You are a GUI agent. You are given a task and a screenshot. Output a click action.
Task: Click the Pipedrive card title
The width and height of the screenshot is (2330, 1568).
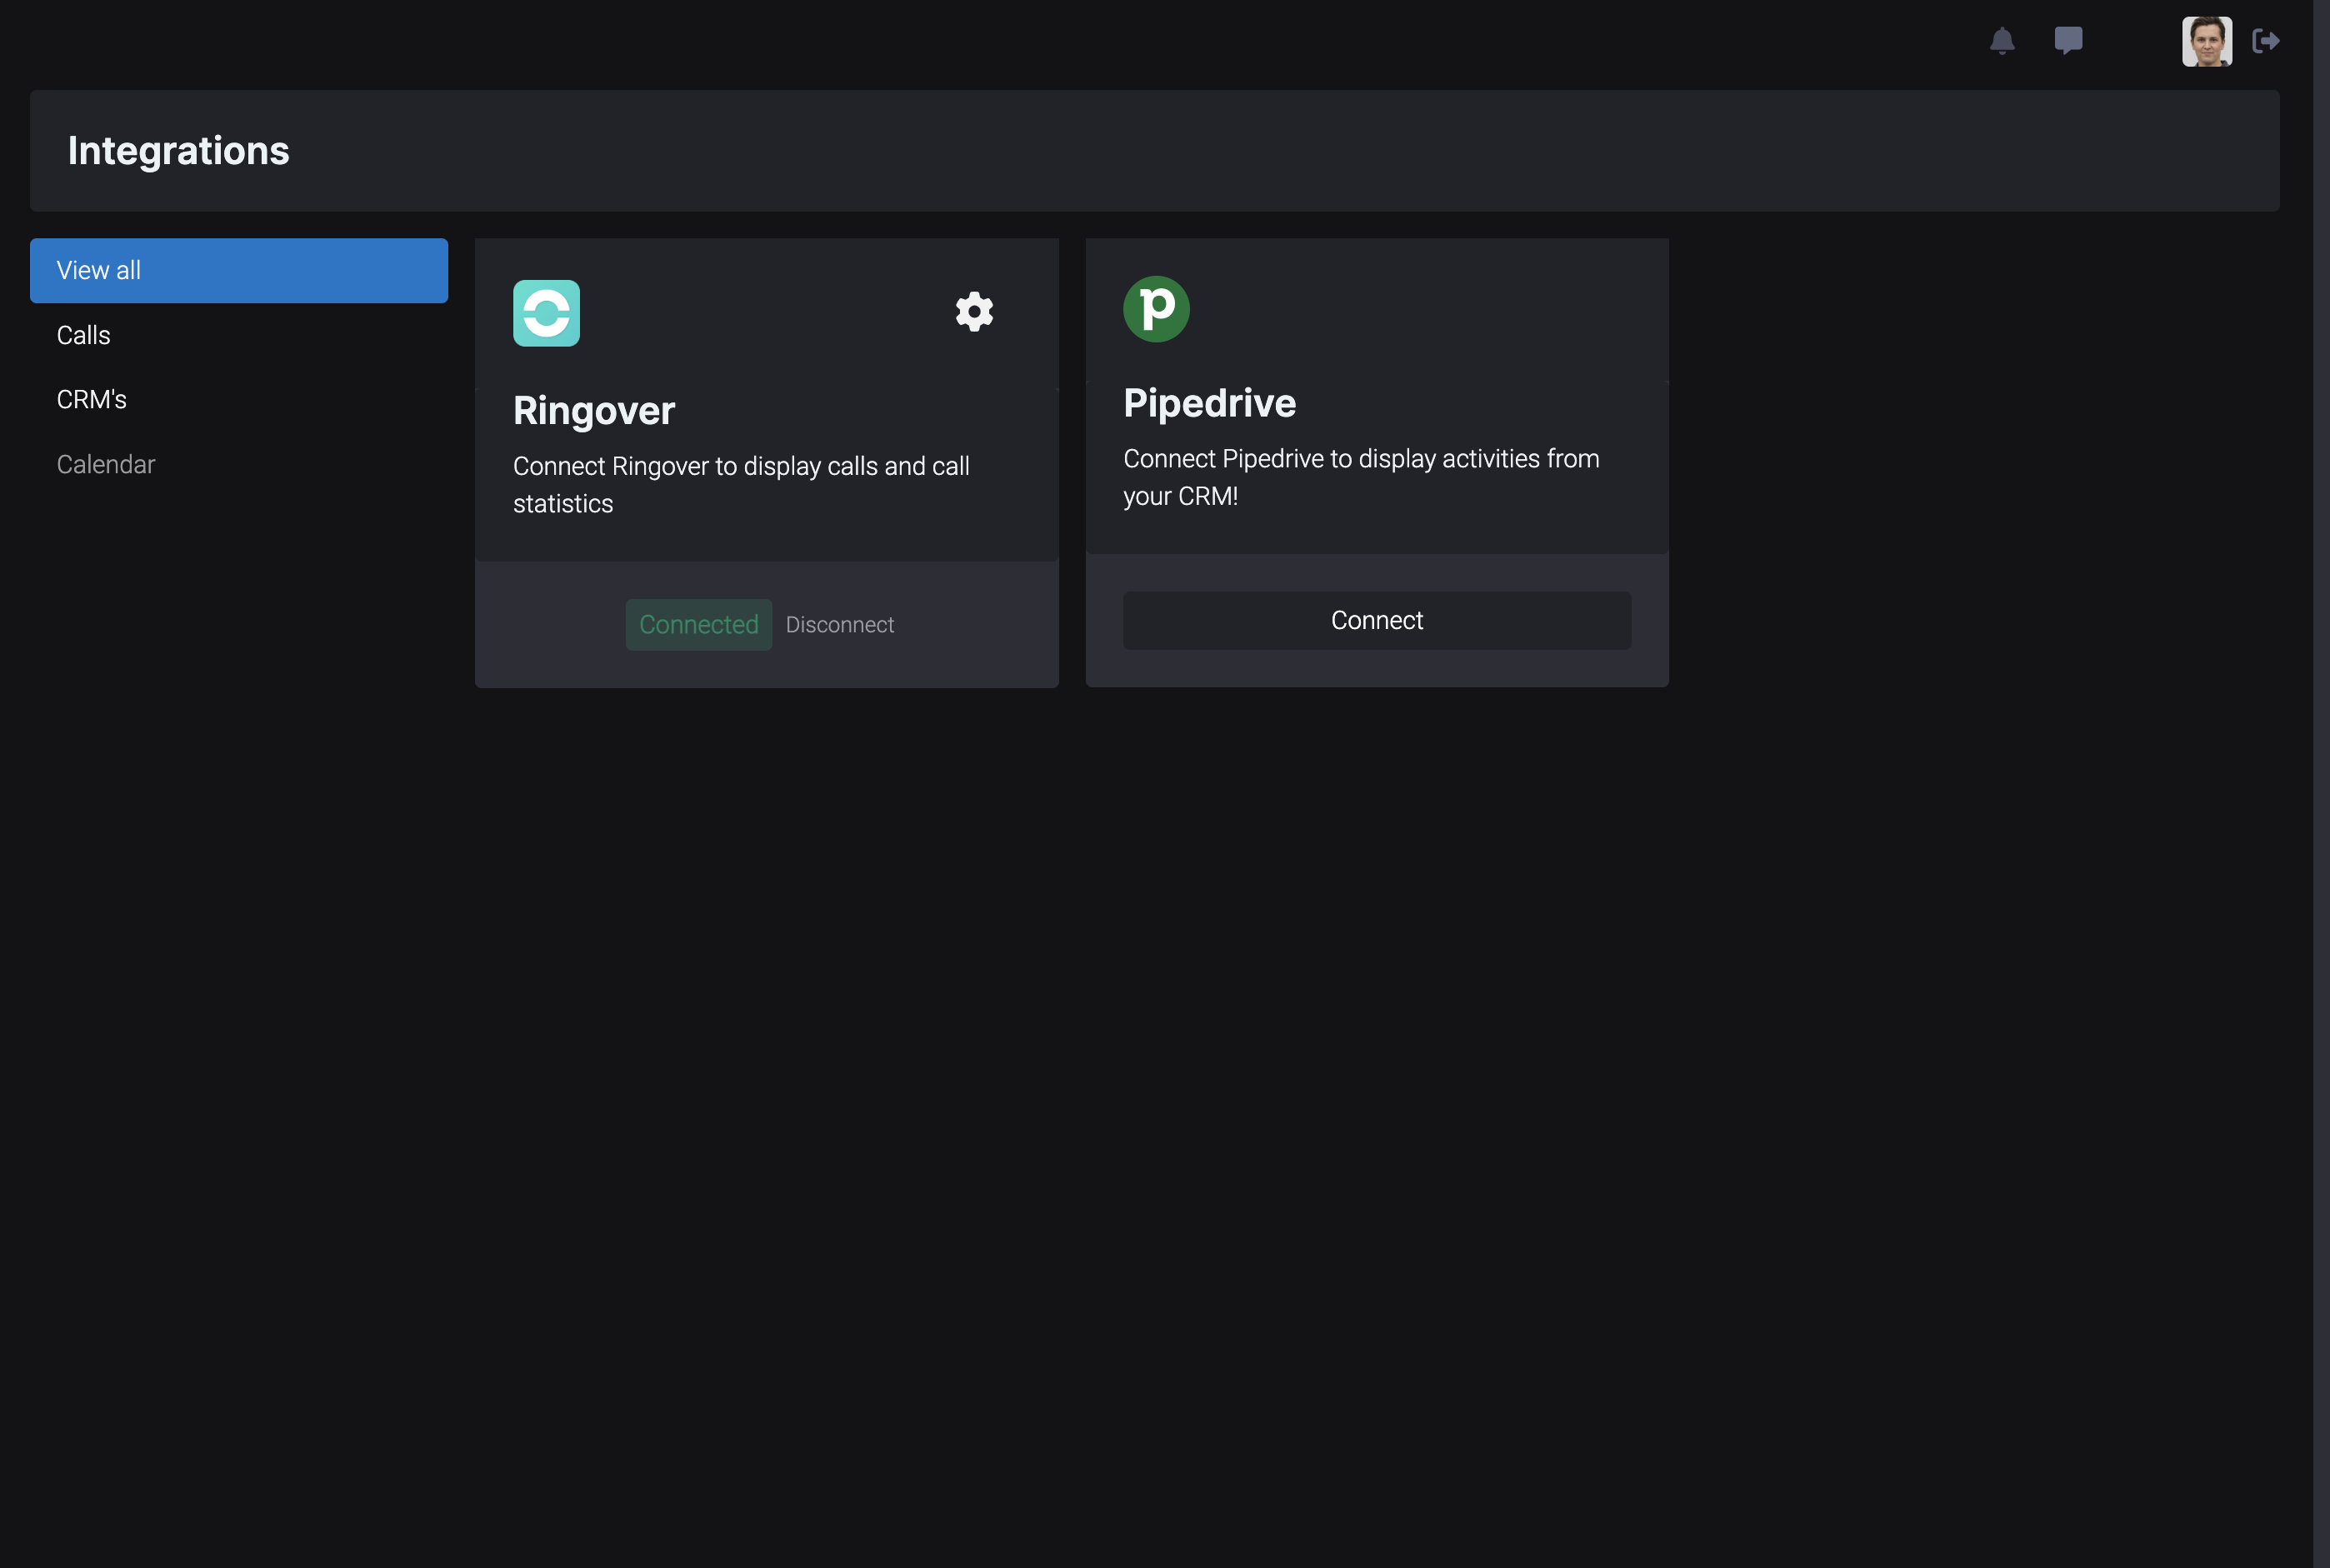[x=1210, y=403]
